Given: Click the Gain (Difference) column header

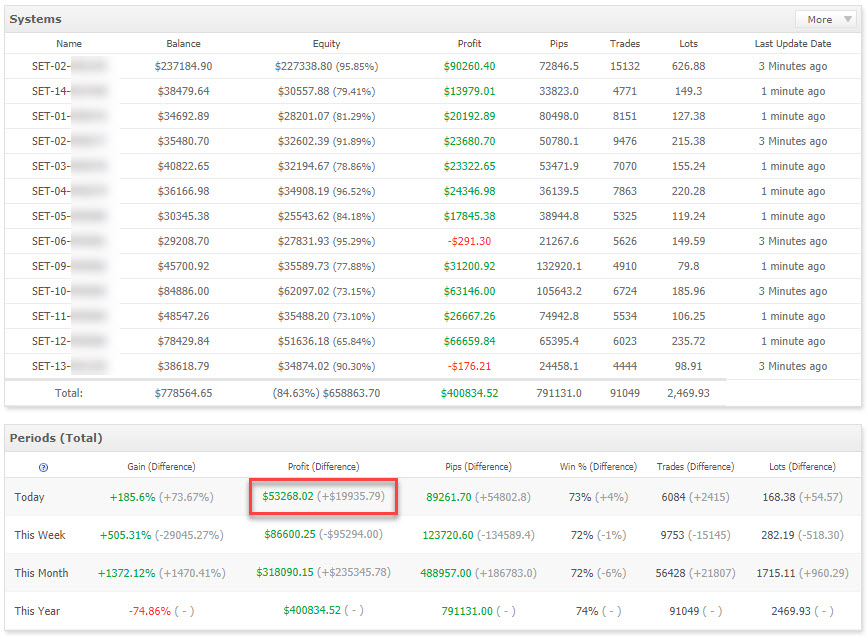Looking at the screenshot, I should click(x=161, y=467).
